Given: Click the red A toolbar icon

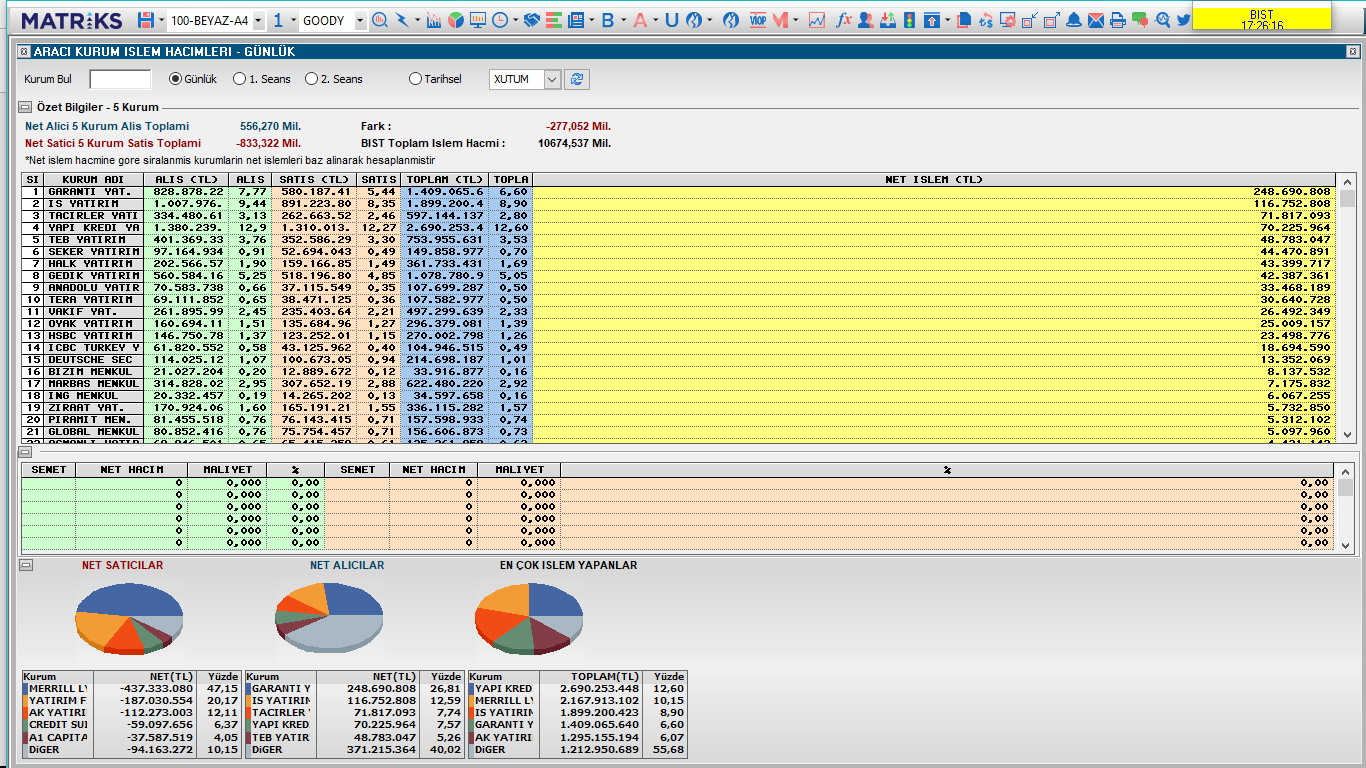Looking at the screenshot, I should [x=640, y=20].
